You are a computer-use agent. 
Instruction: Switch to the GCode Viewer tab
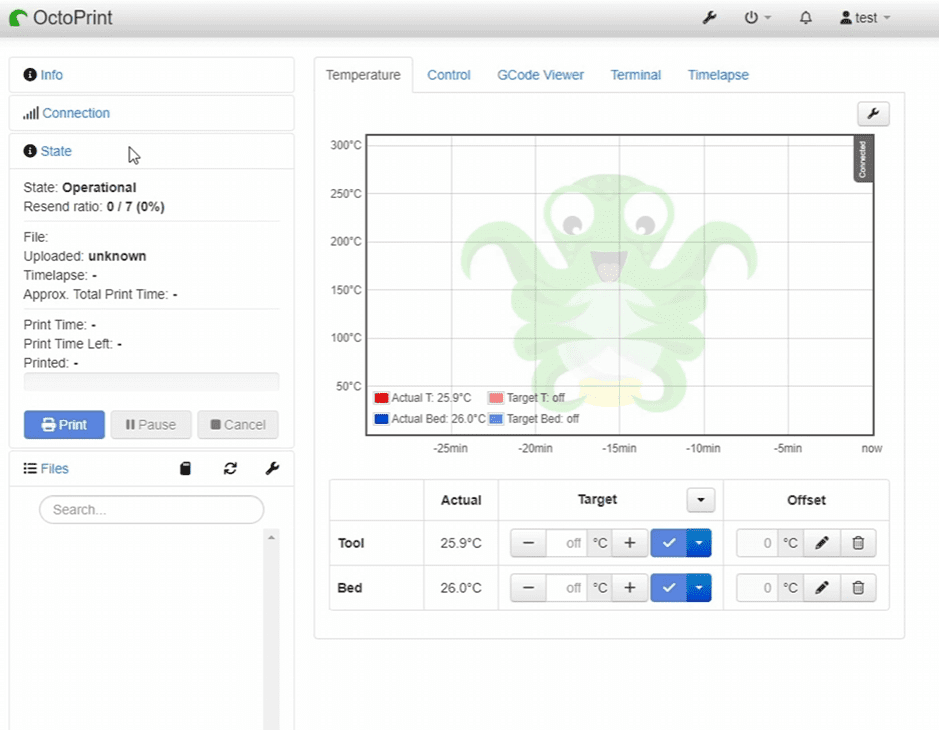pos(540,75)
